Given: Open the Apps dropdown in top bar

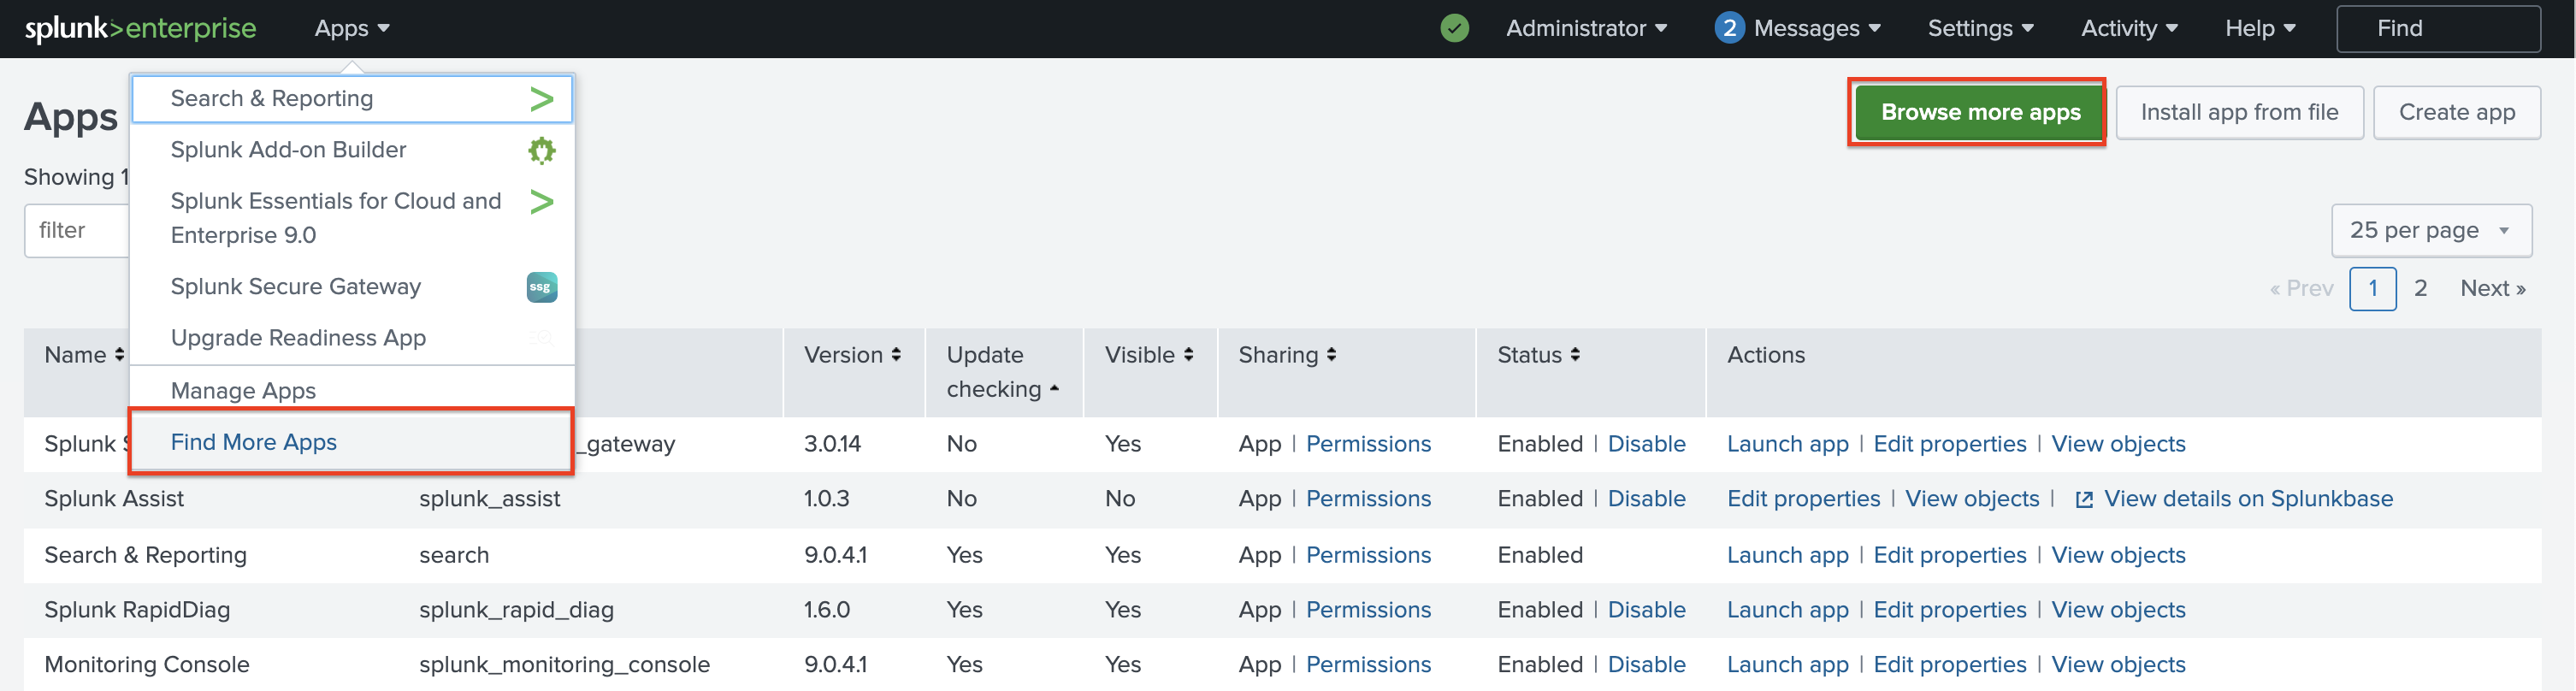Looking at the screenshot, I should [351, 28].
